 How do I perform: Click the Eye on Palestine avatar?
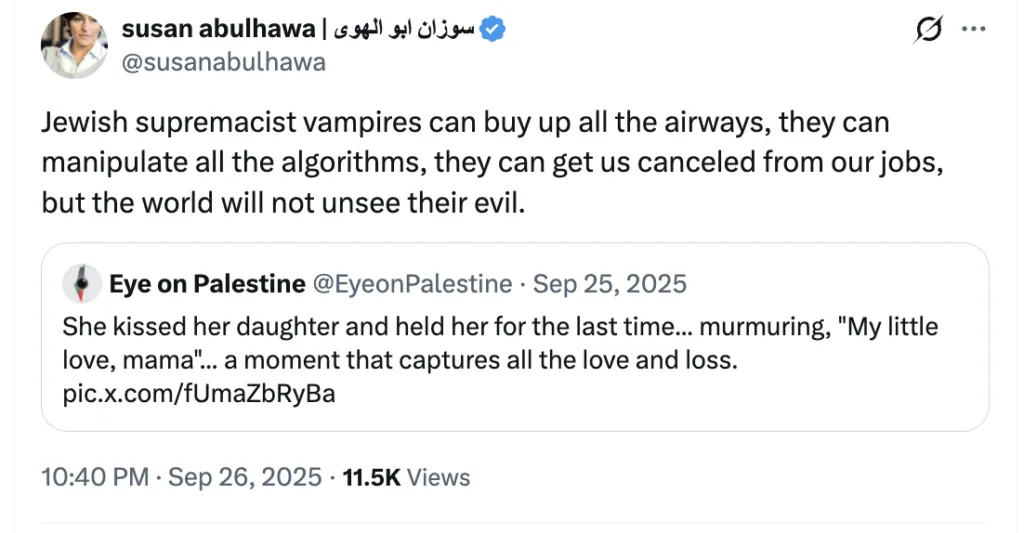click(x=80, y=284)
